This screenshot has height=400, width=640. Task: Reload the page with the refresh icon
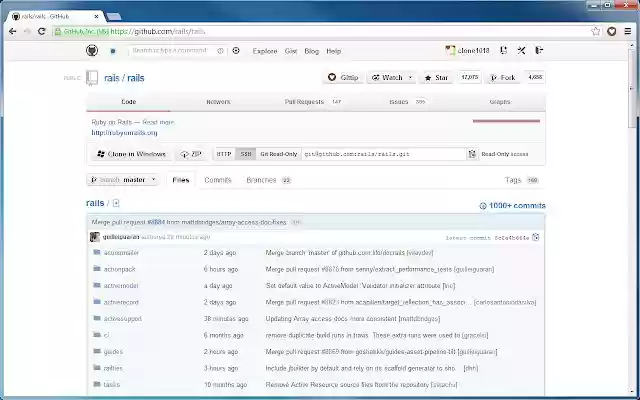(42, 31)
